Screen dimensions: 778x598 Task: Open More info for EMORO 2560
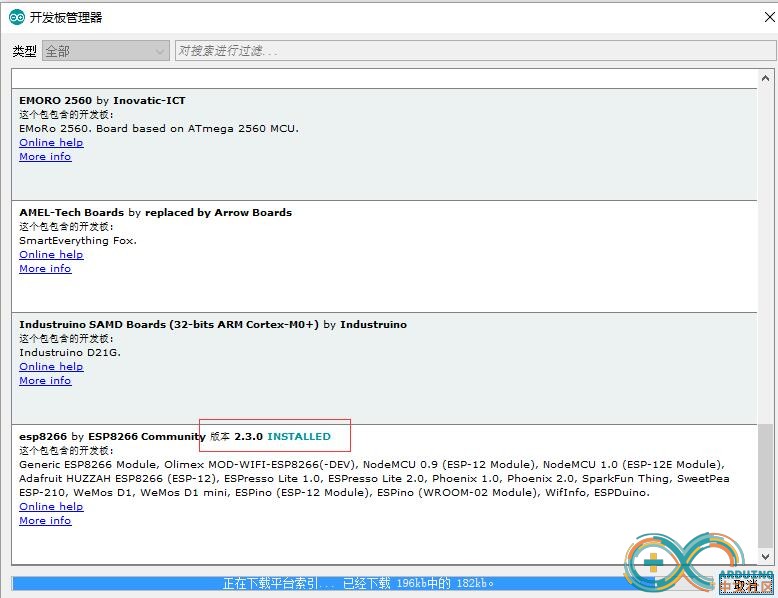(45, 156)
